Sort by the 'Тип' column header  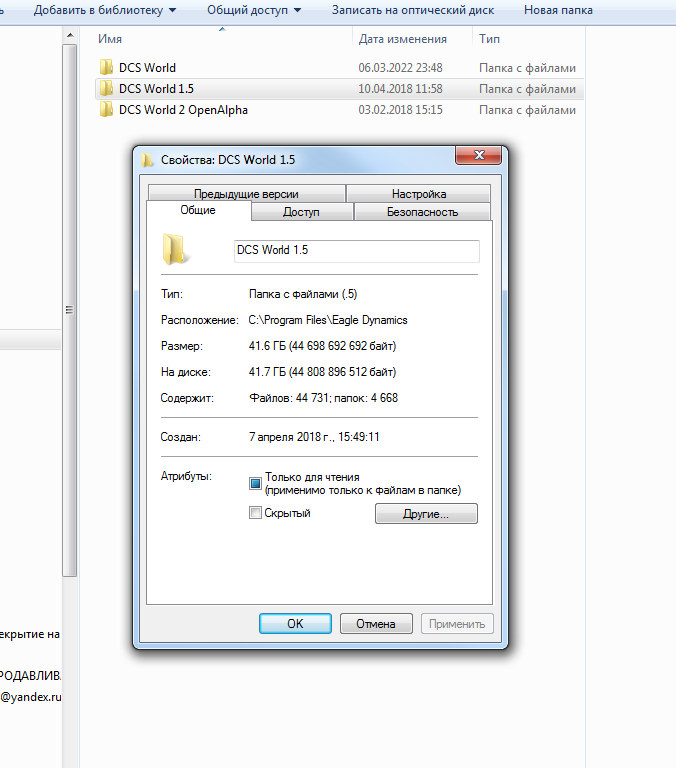489,39
